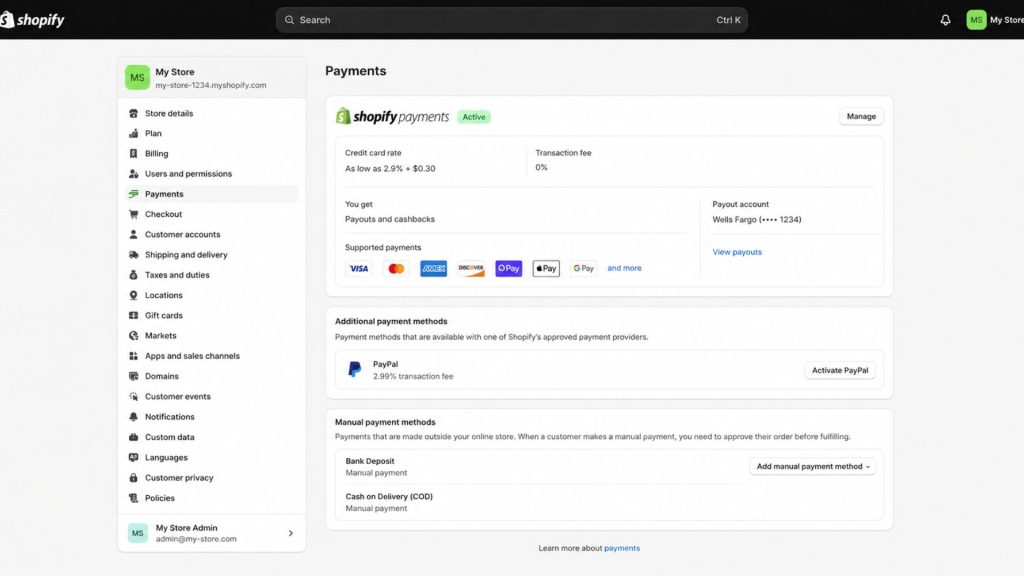Image resolution: width=1024 pixels, height=576 pixels.
Task: Click '2.99% transaction fee' under PayPal
Action: pos(413,376)
